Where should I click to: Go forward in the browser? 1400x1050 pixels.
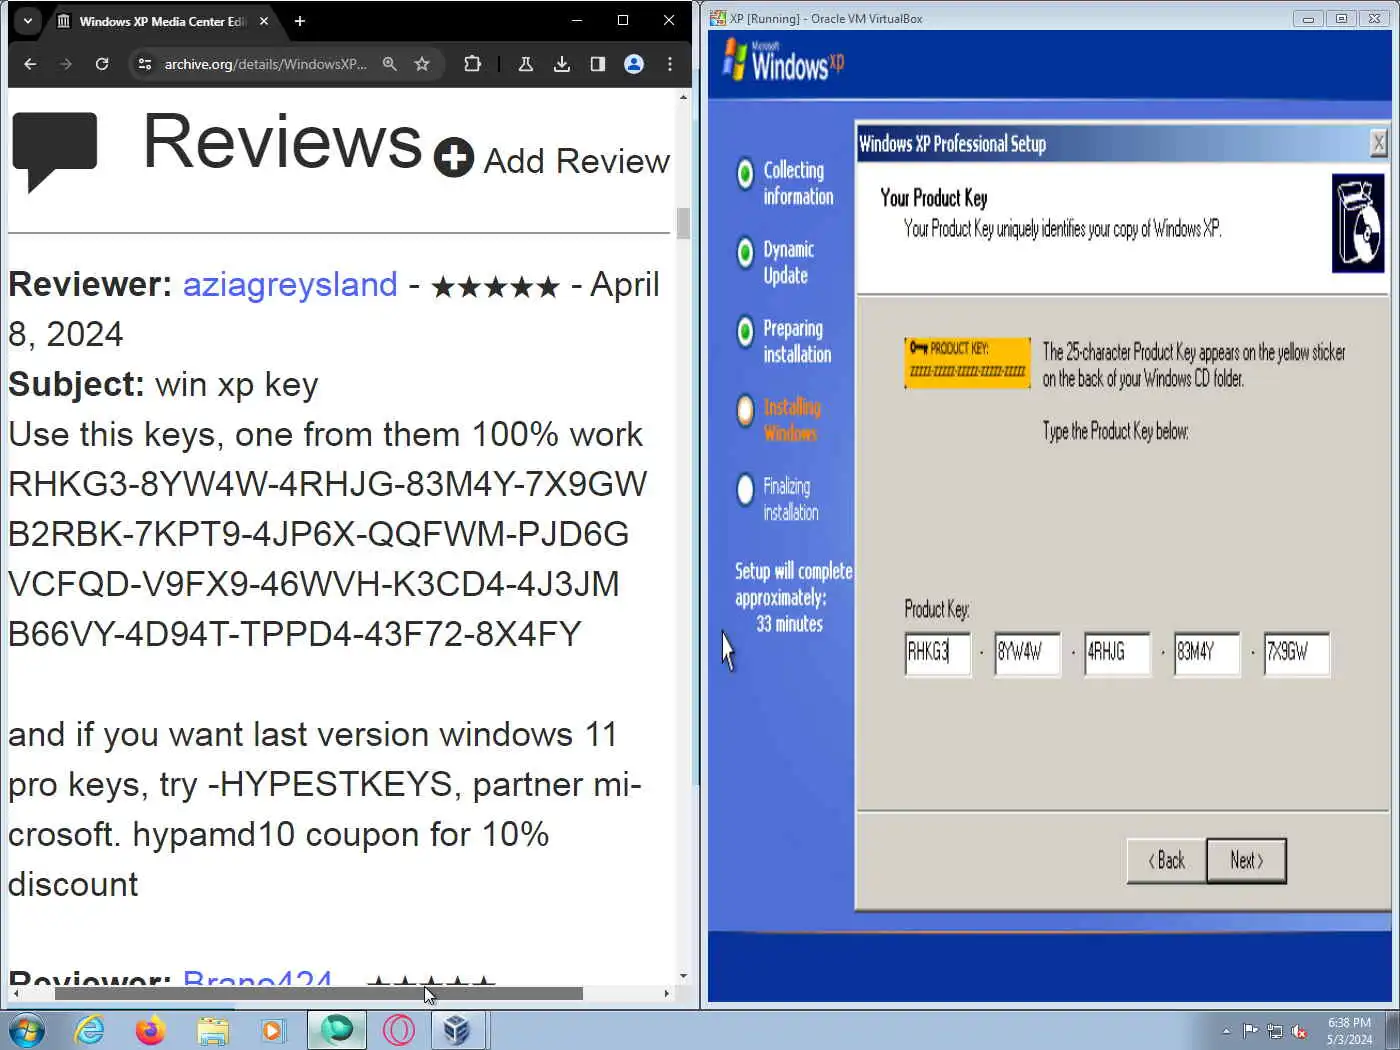pos(66,64)
